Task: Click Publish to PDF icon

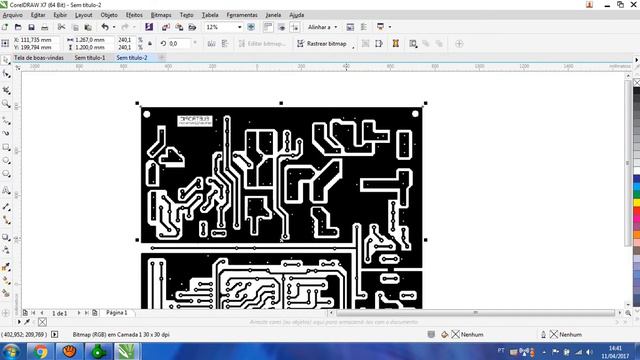Action: pos(192,27)
